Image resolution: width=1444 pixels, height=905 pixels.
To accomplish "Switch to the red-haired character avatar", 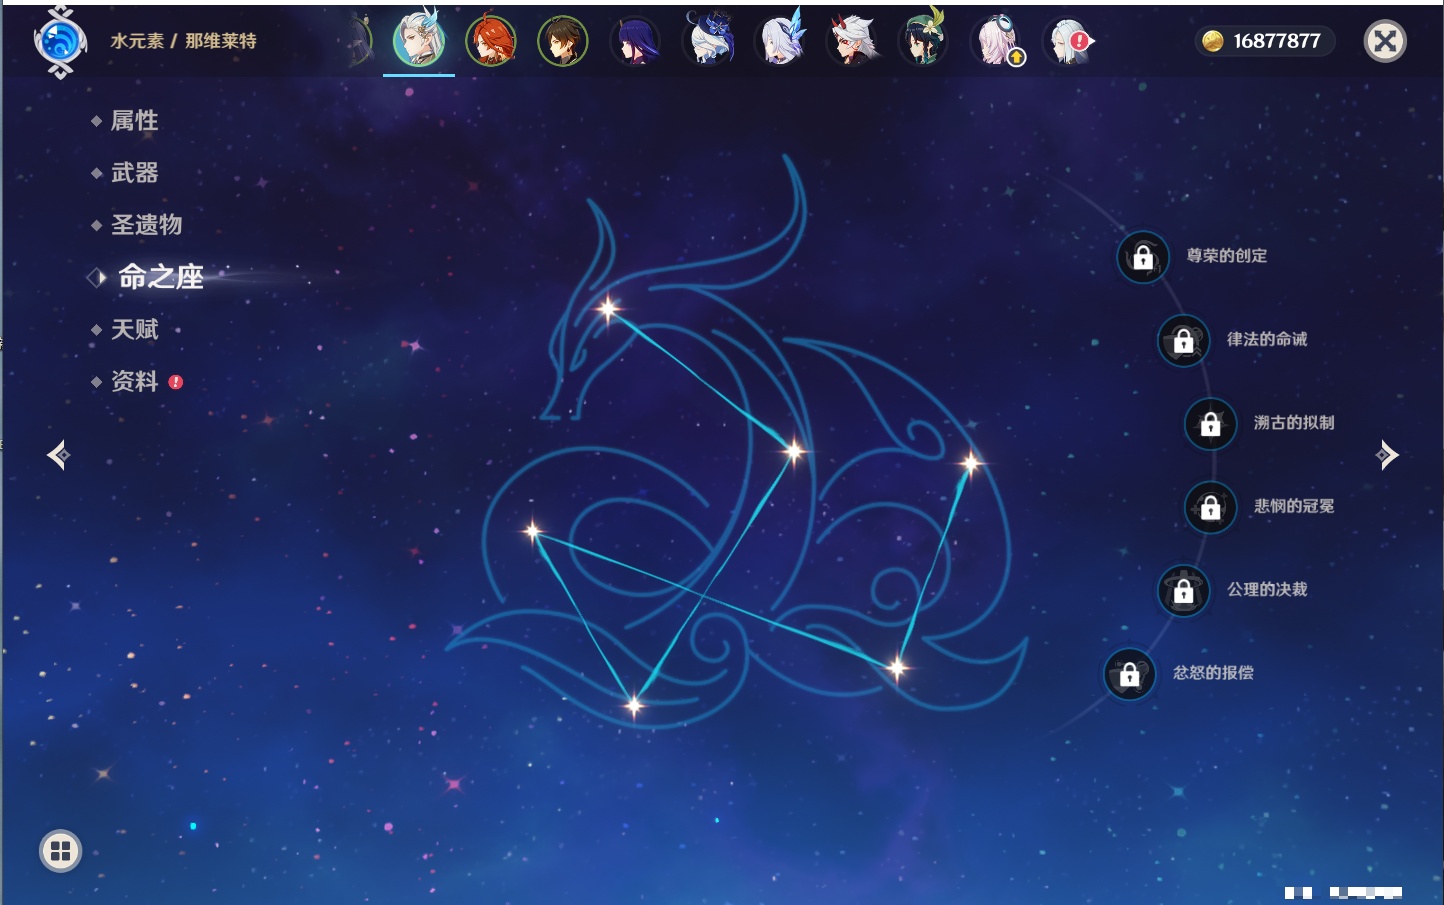I will (x=491, y=41).
